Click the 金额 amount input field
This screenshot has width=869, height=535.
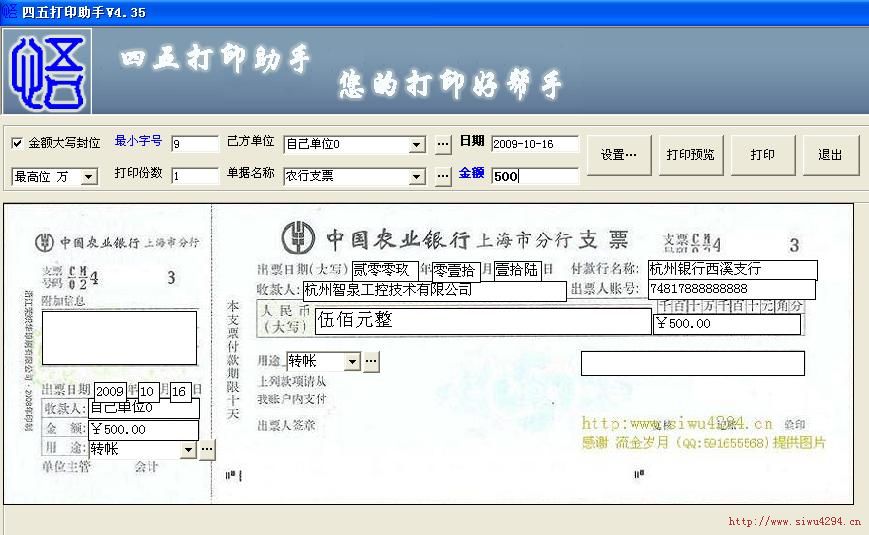coord(534,176)
